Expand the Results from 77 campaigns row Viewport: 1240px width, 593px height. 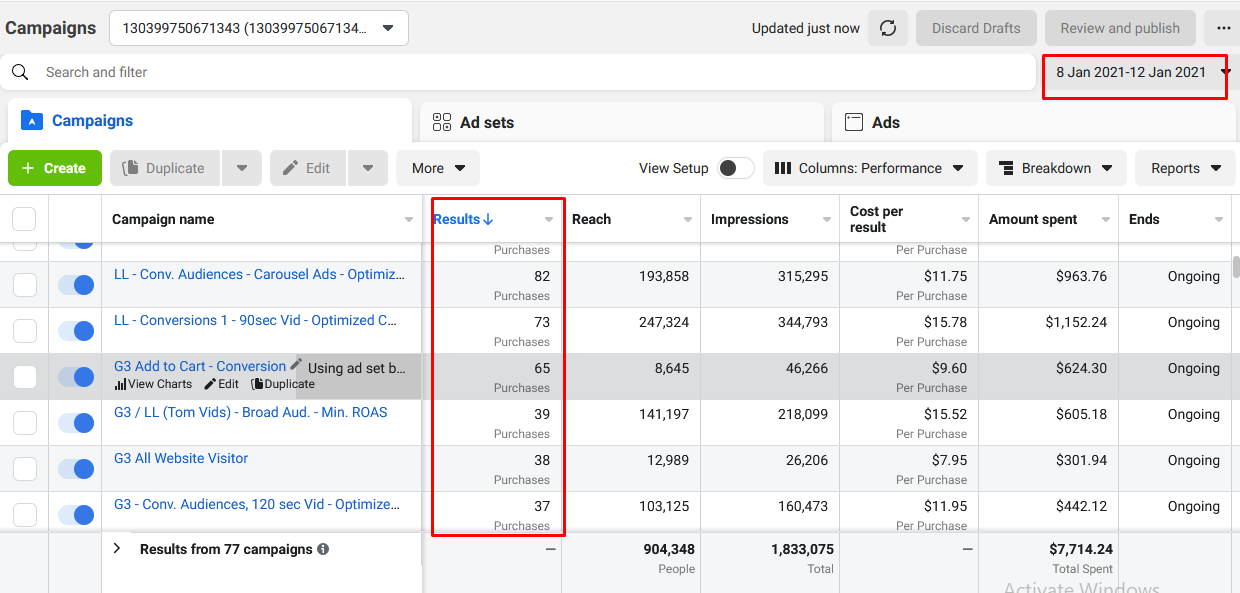117,549
